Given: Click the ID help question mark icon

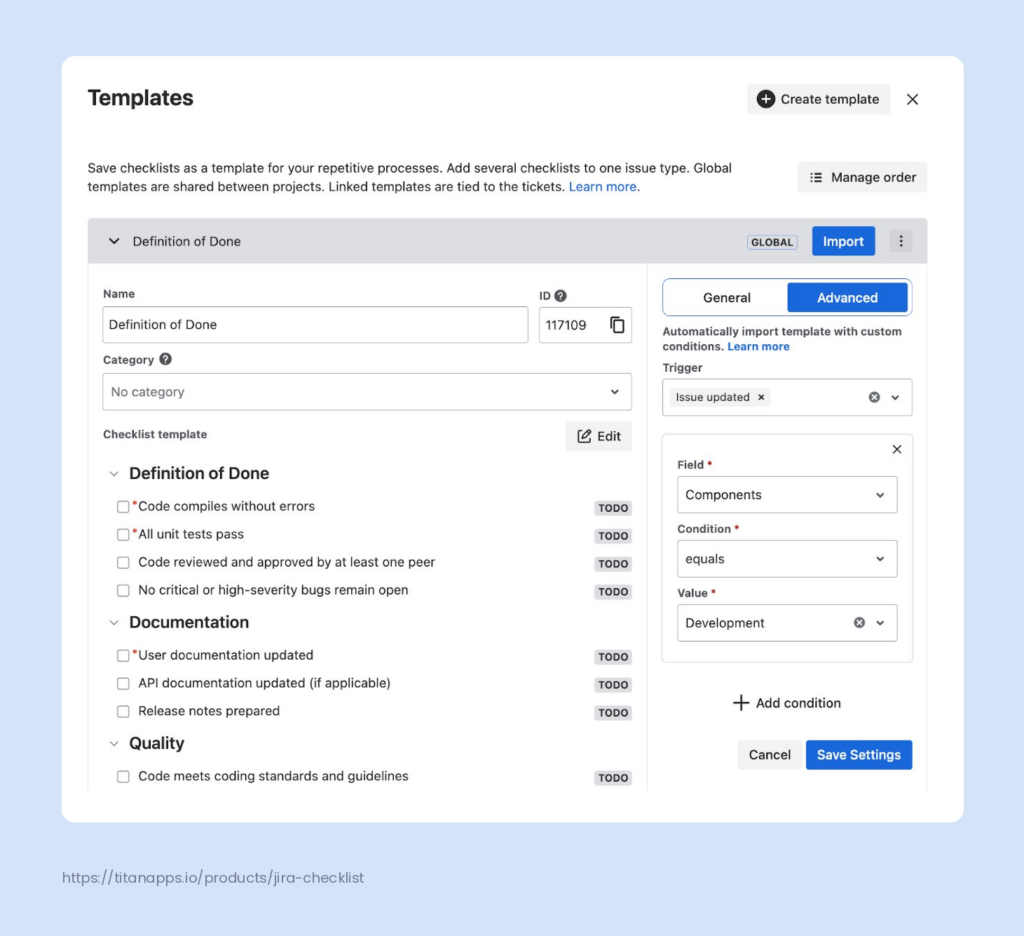Looking at the screenshot, I should (x=561, y=296).
